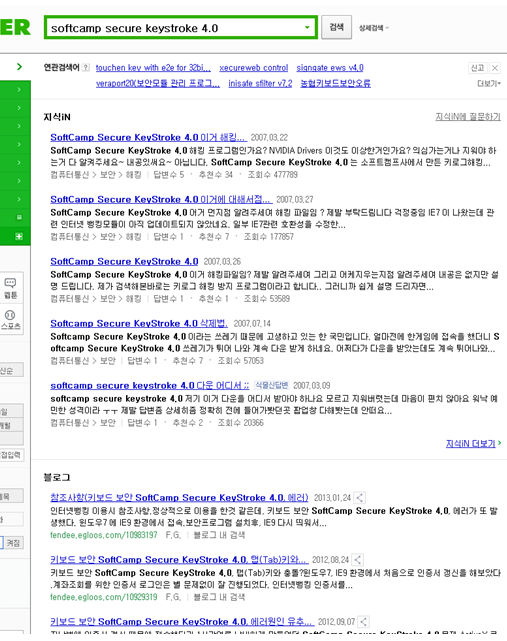Open blog post 참조사항(키보드 보안 SoftCamp Secure KeyStroke 4.0. 에러)
The width and height of the screenshot is (507, 641).
coord(179,498)
